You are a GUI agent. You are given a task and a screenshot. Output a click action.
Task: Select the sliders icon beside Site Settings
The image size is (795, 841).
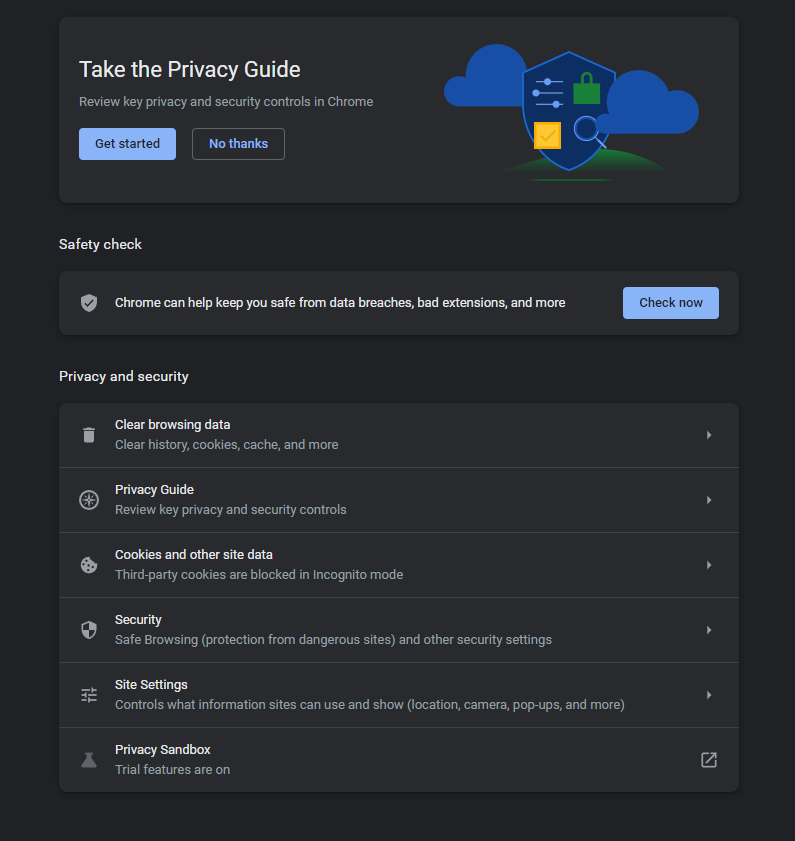click(x=88, y=694)
